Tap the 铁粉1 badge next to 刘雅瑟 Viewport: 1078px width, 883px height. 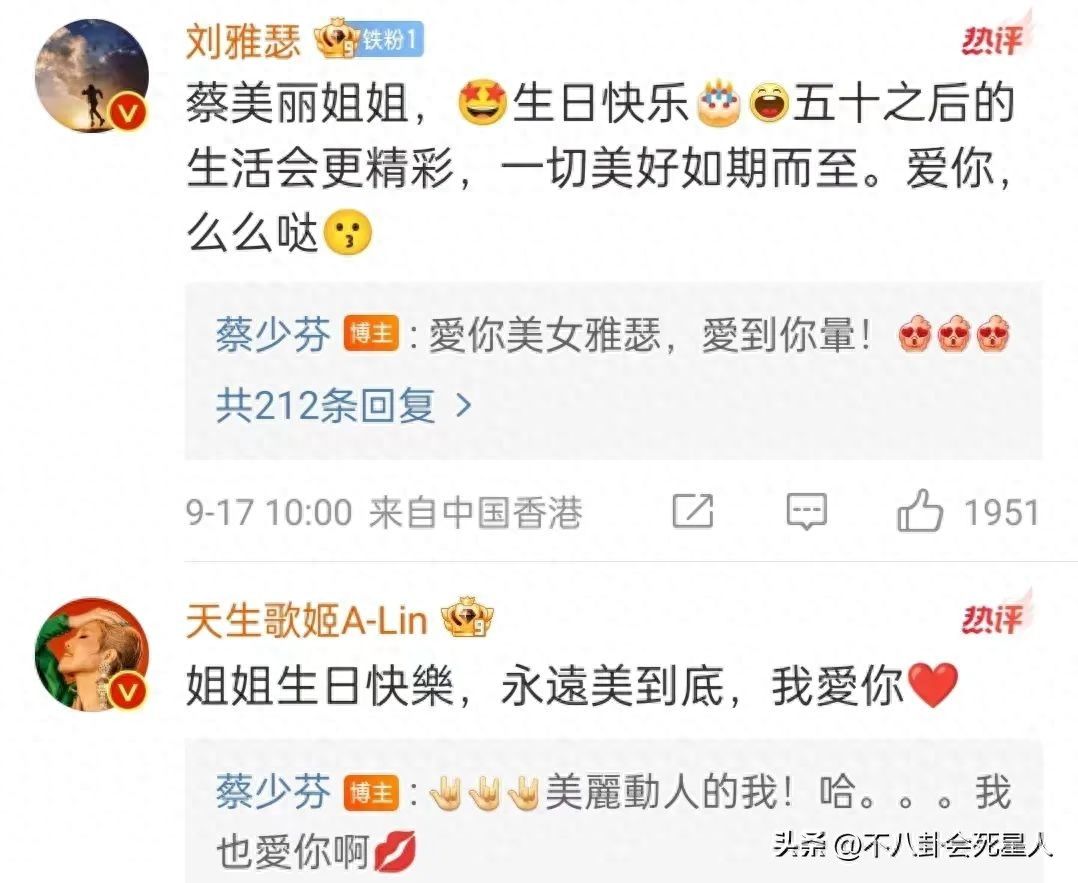[x=392, y=40]
